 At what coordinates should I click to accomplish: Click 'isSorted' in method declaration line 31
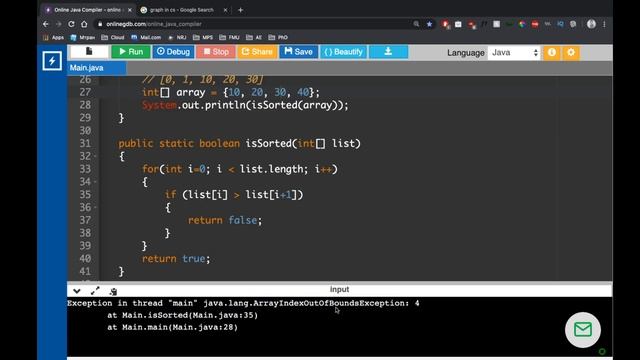point(268,143)
